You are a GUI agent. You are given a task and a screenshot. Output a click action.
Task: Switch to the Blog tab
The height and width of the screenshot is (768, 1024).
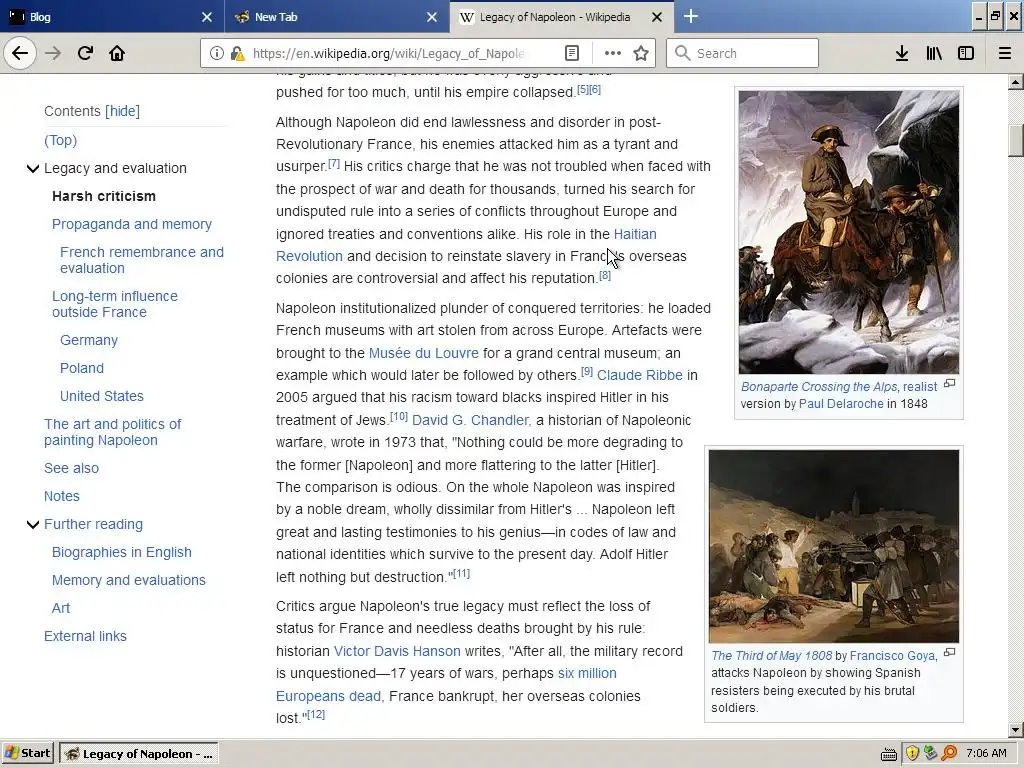pos(112,17)
